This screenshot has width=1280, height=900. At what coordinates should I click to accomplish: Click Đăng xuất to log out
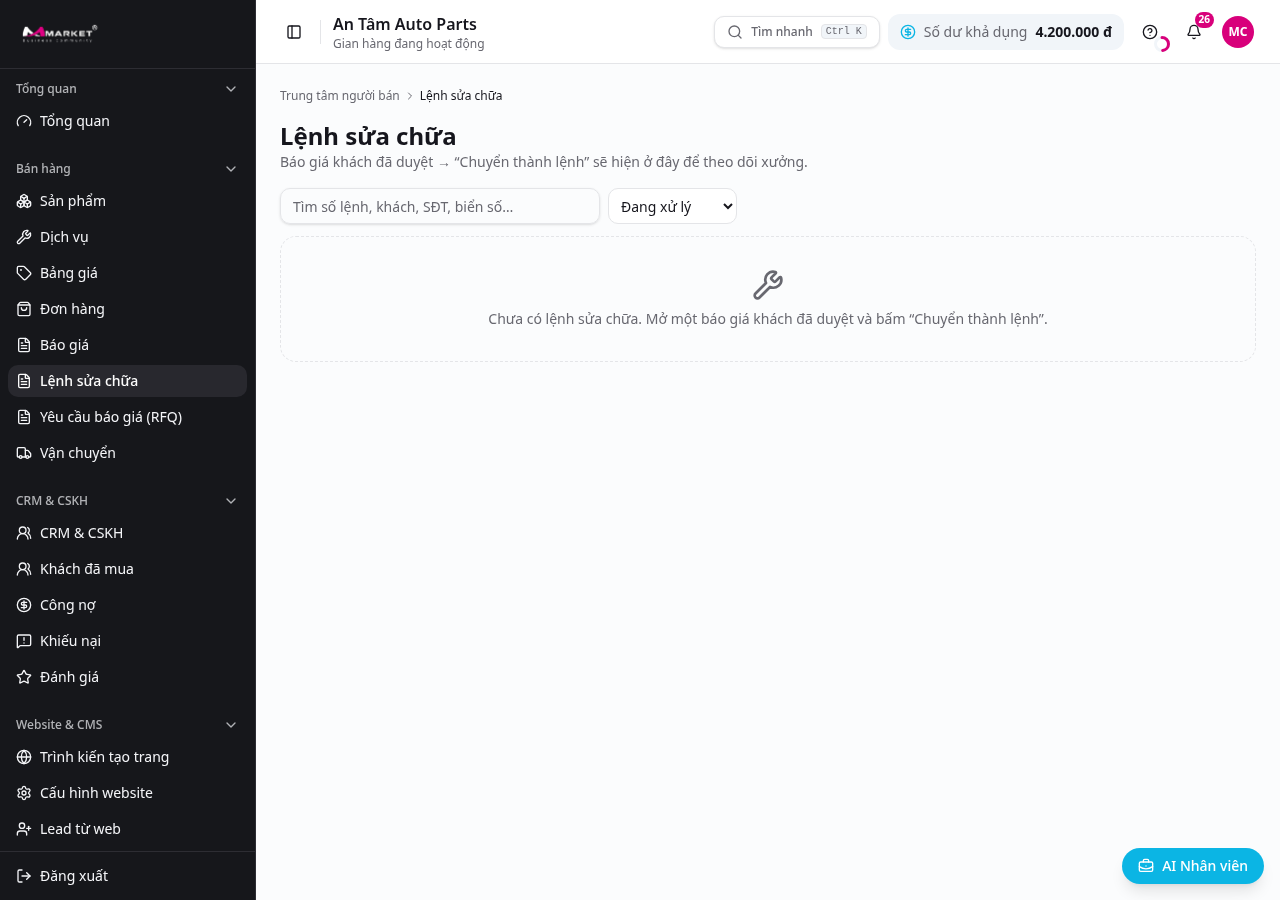[127, 876]
